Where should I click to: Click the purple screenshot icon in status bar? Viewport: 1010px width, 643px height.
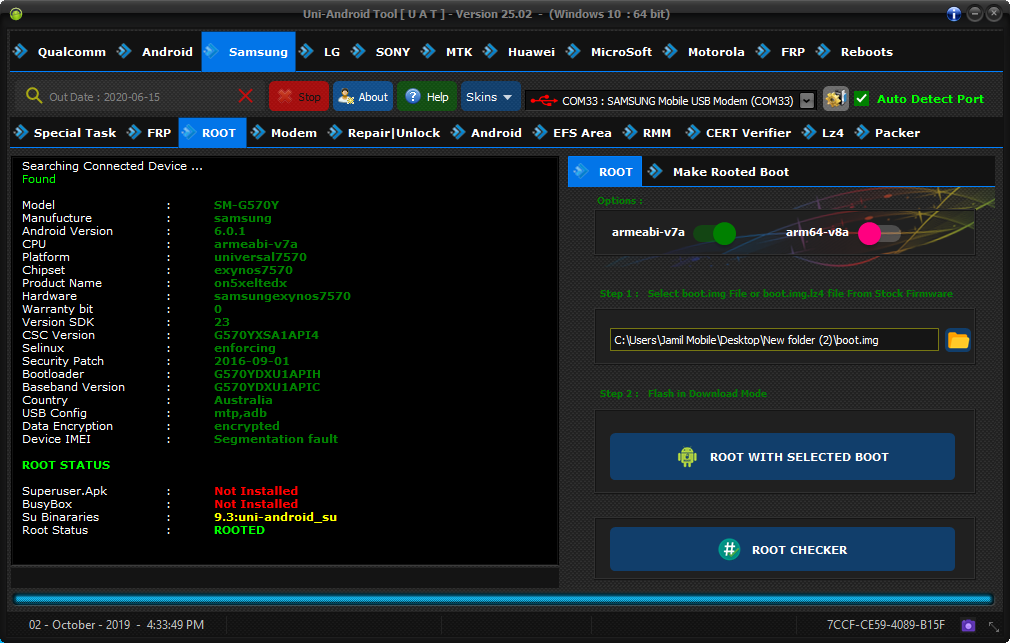(967, 625)
